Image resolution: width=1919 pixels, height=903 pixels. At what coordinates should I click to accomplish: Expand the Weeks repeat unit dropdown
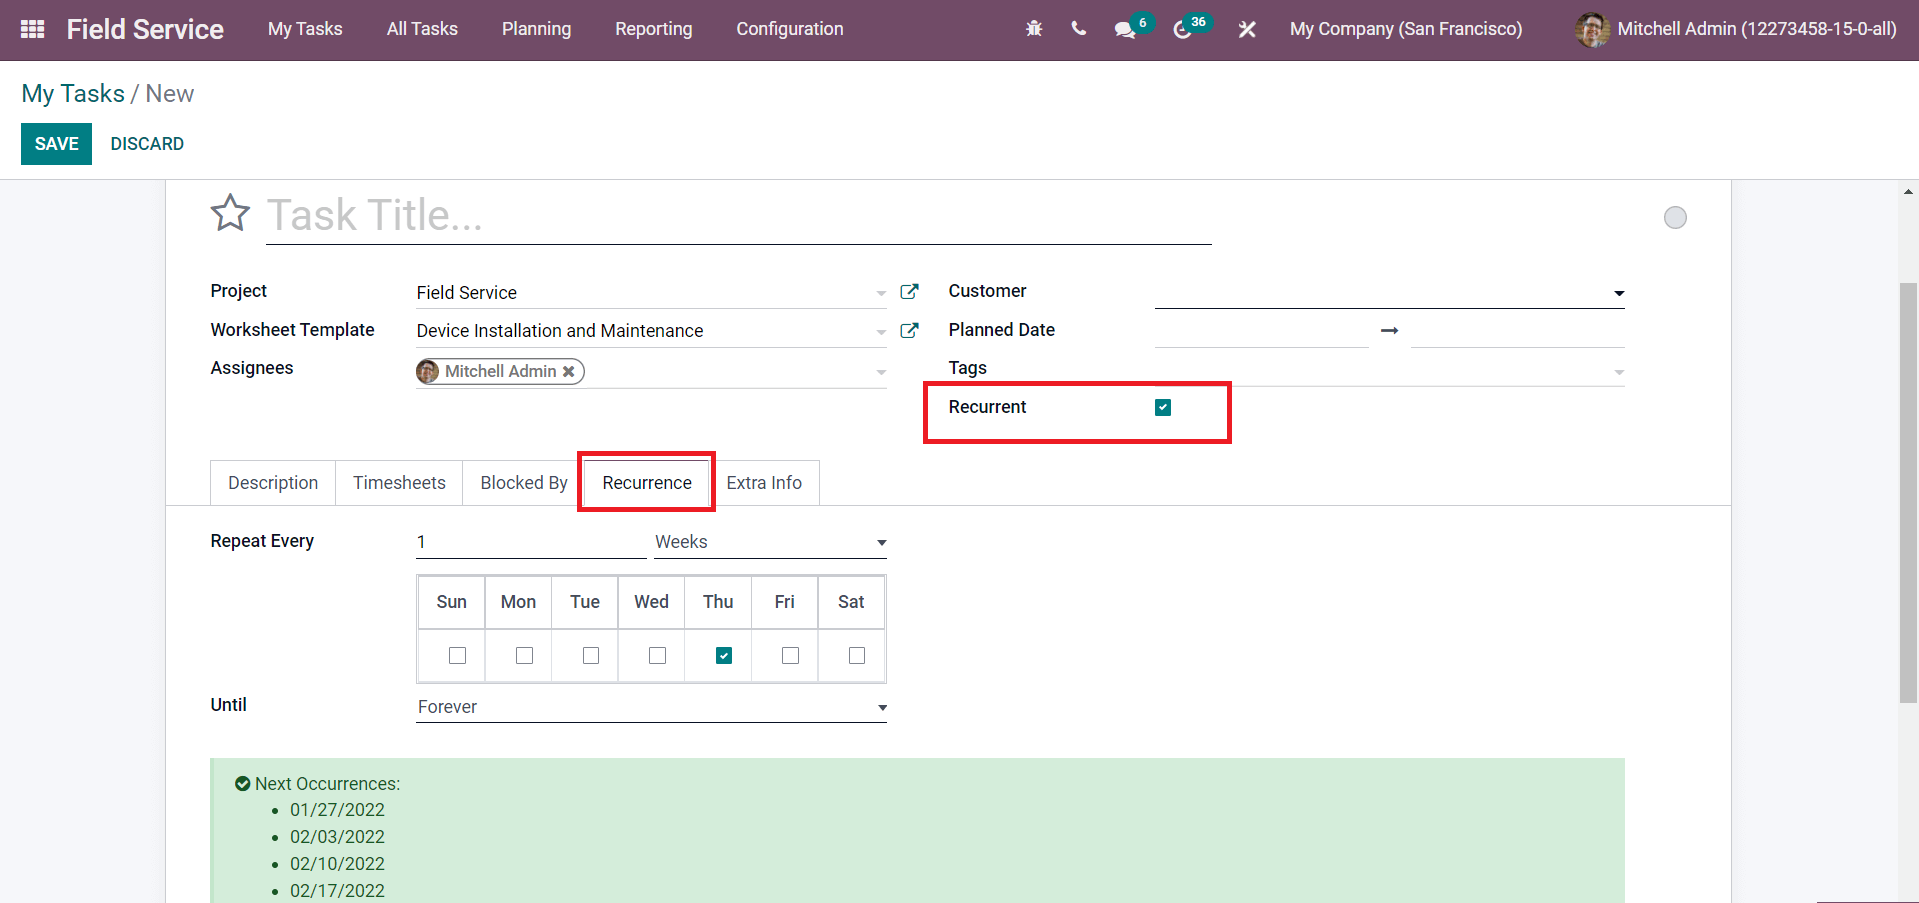coord(769,542)
